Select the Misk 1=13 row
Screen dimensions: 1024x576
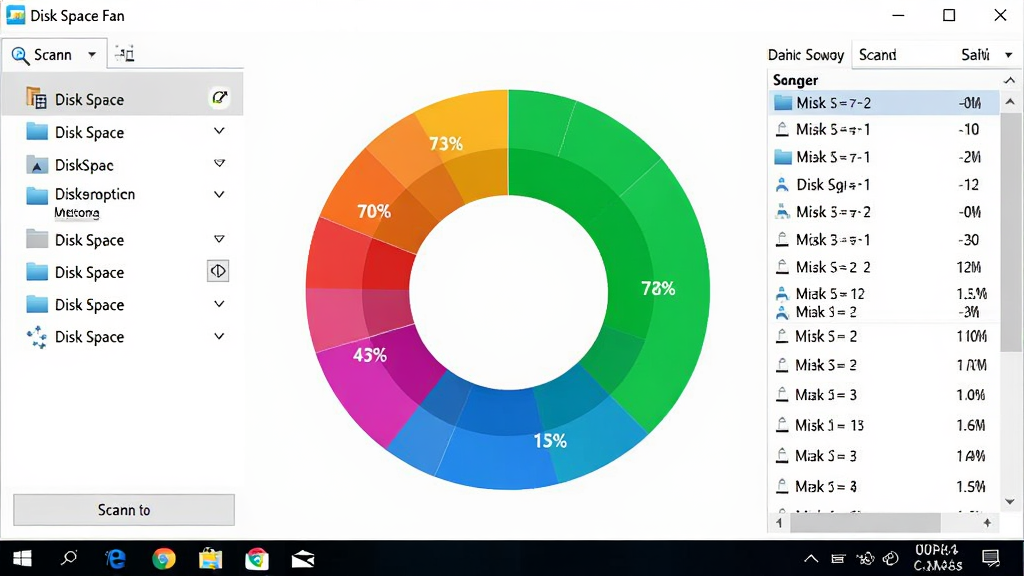884,425
